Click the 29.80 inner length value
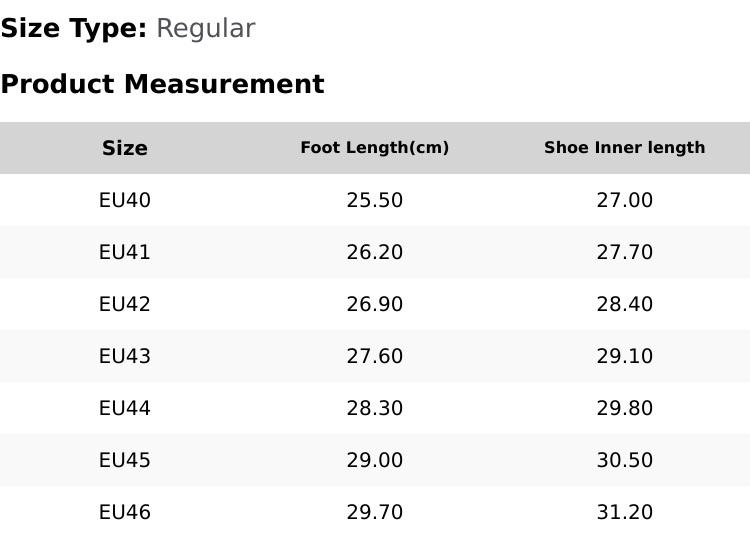Viewport: 750px width, 538px height. [625, 408]
